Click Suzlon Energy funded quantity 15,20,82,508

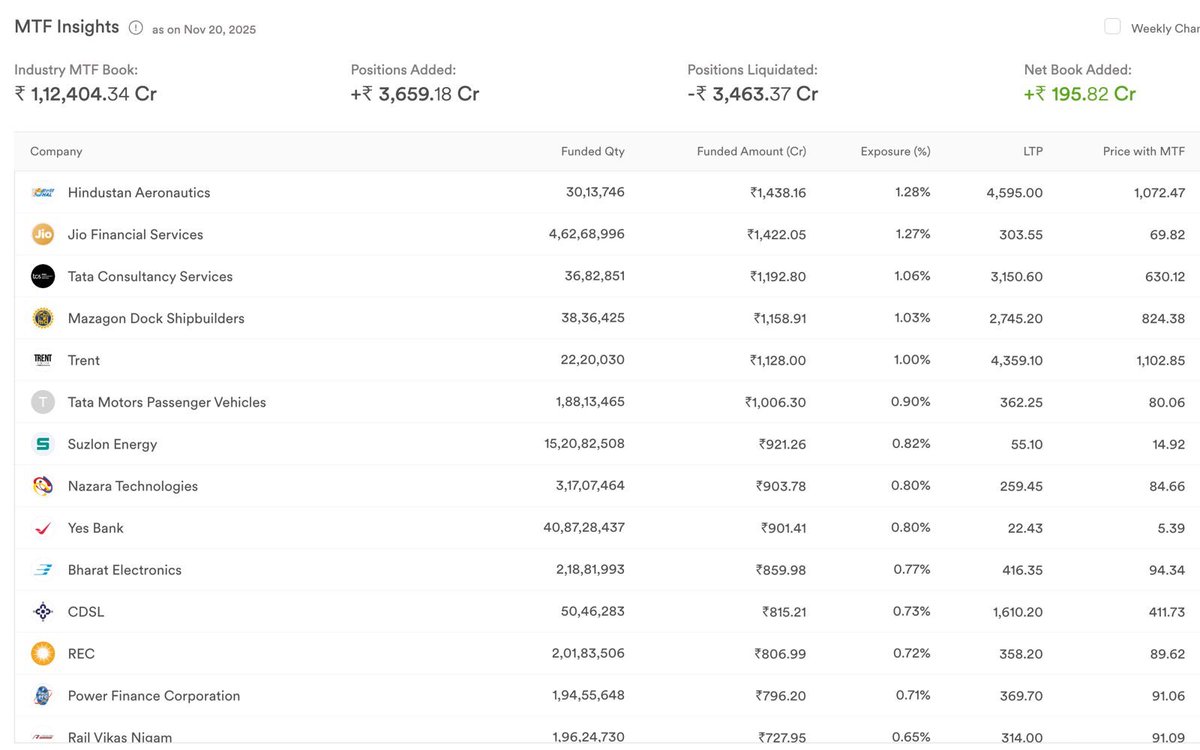pyautogui.click(x=583, y=444)
